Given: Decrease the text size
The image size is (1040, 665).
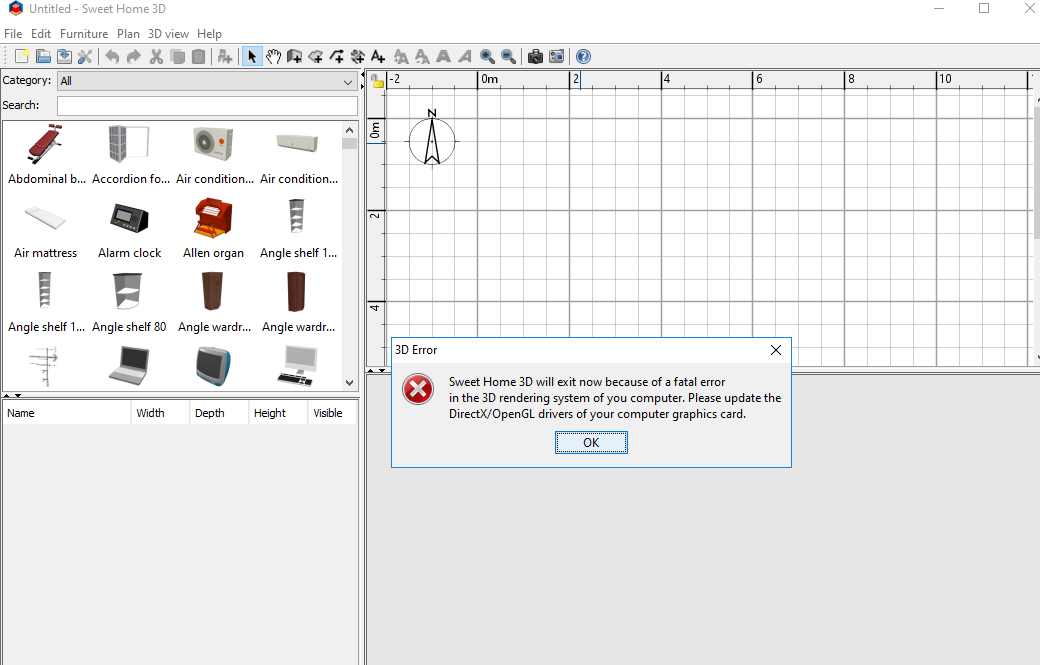Looking at the screenshot, I should pyautogui.click(x=422, y=57).
